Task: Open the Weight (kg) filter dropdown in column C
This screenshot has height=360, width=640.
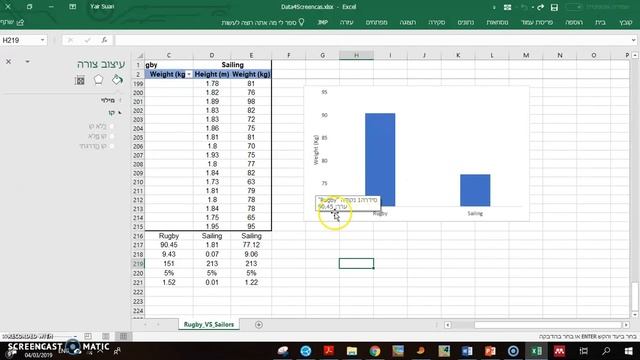Action: [189, 74]
